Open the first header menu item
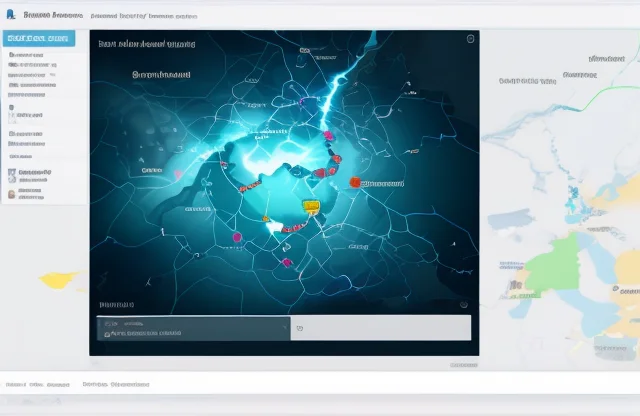This screenshot has width=640, height=416. pos(48,16)
